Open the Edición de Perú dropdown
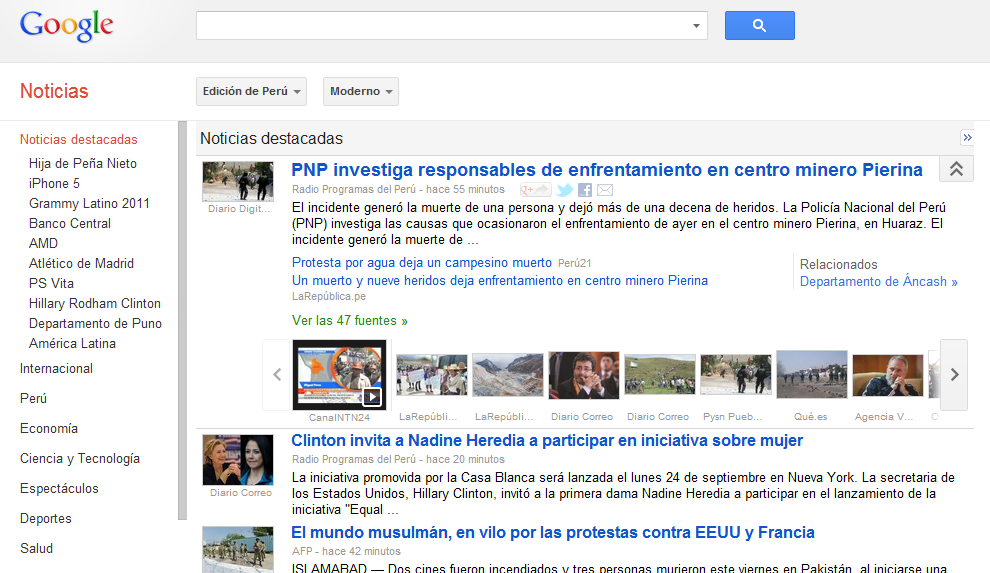Viewport: 990px width, 573px height. pyautogui.click(x=251, y=92)
